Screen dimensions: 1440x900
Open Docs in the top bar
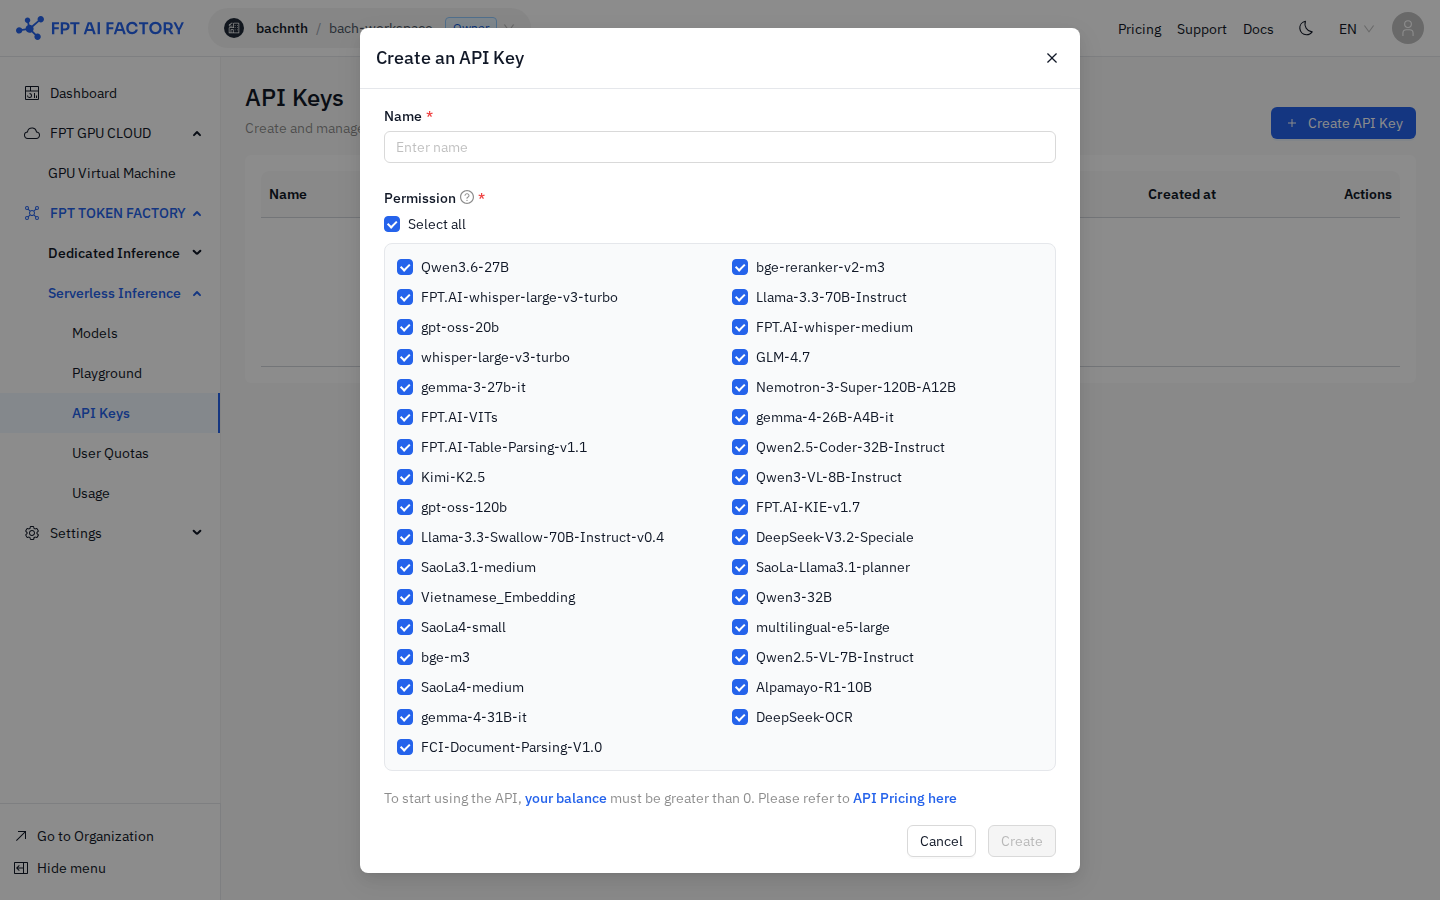pos(1258,29)
